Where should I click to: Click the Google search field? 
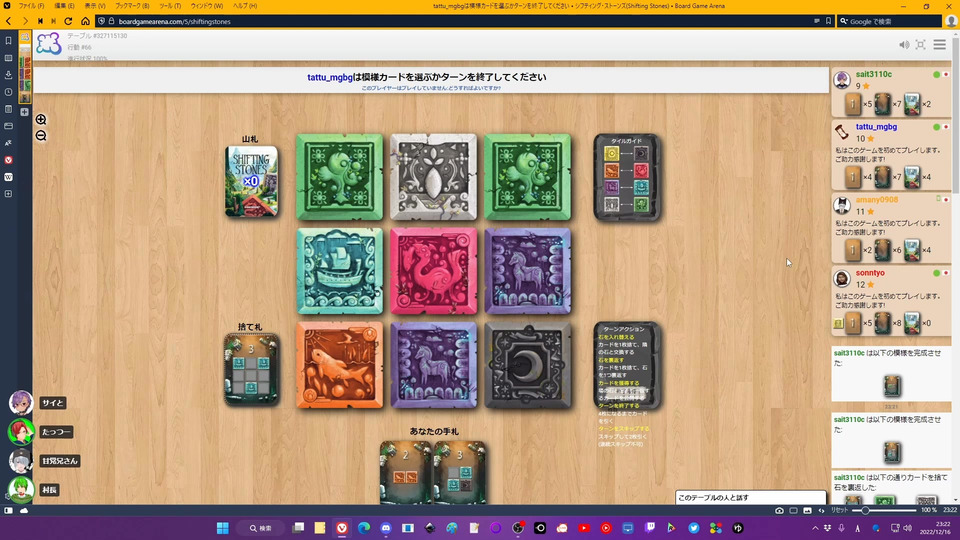pyautogui.click(x=889, y=21)
